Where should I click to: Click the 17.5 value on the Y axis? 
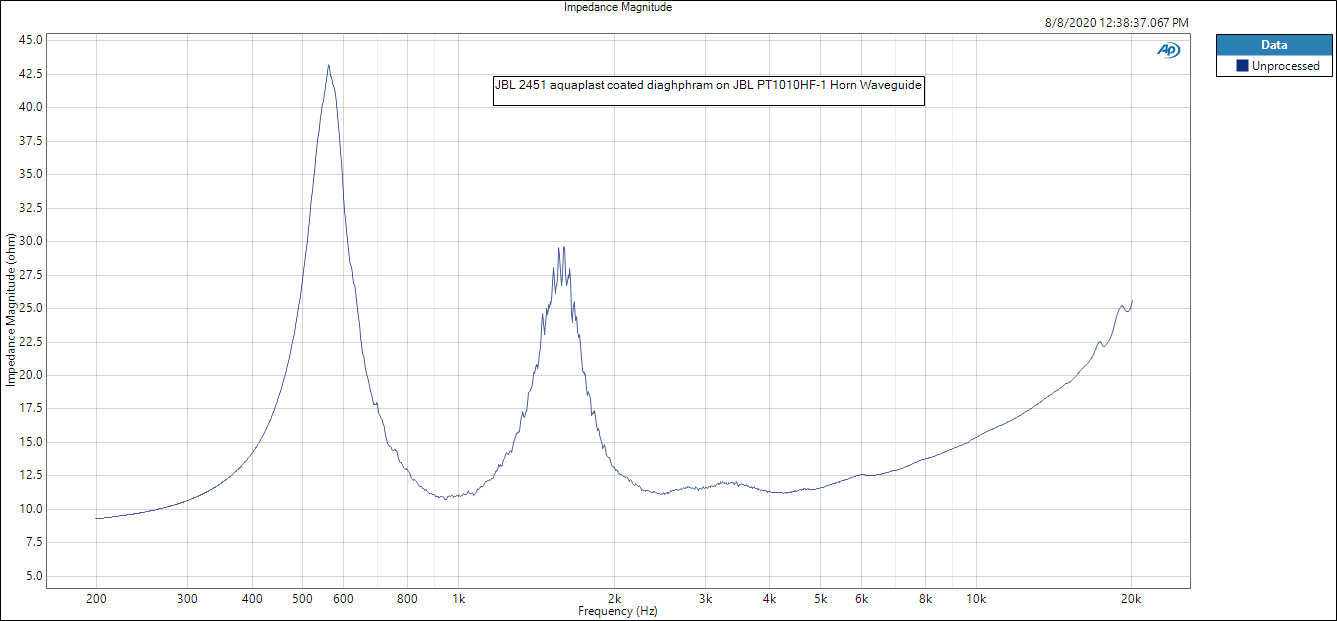[x=31, y=409]
